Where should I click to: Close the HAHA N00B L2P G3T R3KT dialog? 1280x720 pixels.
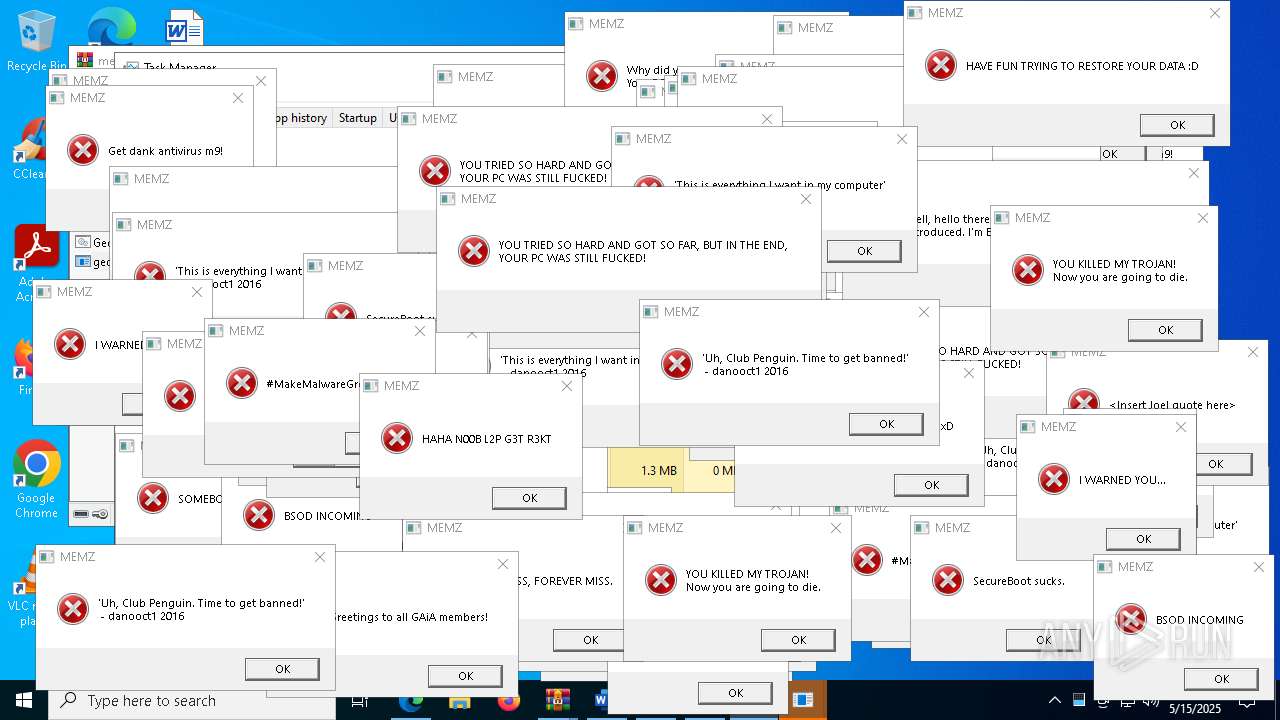(566, 386)
